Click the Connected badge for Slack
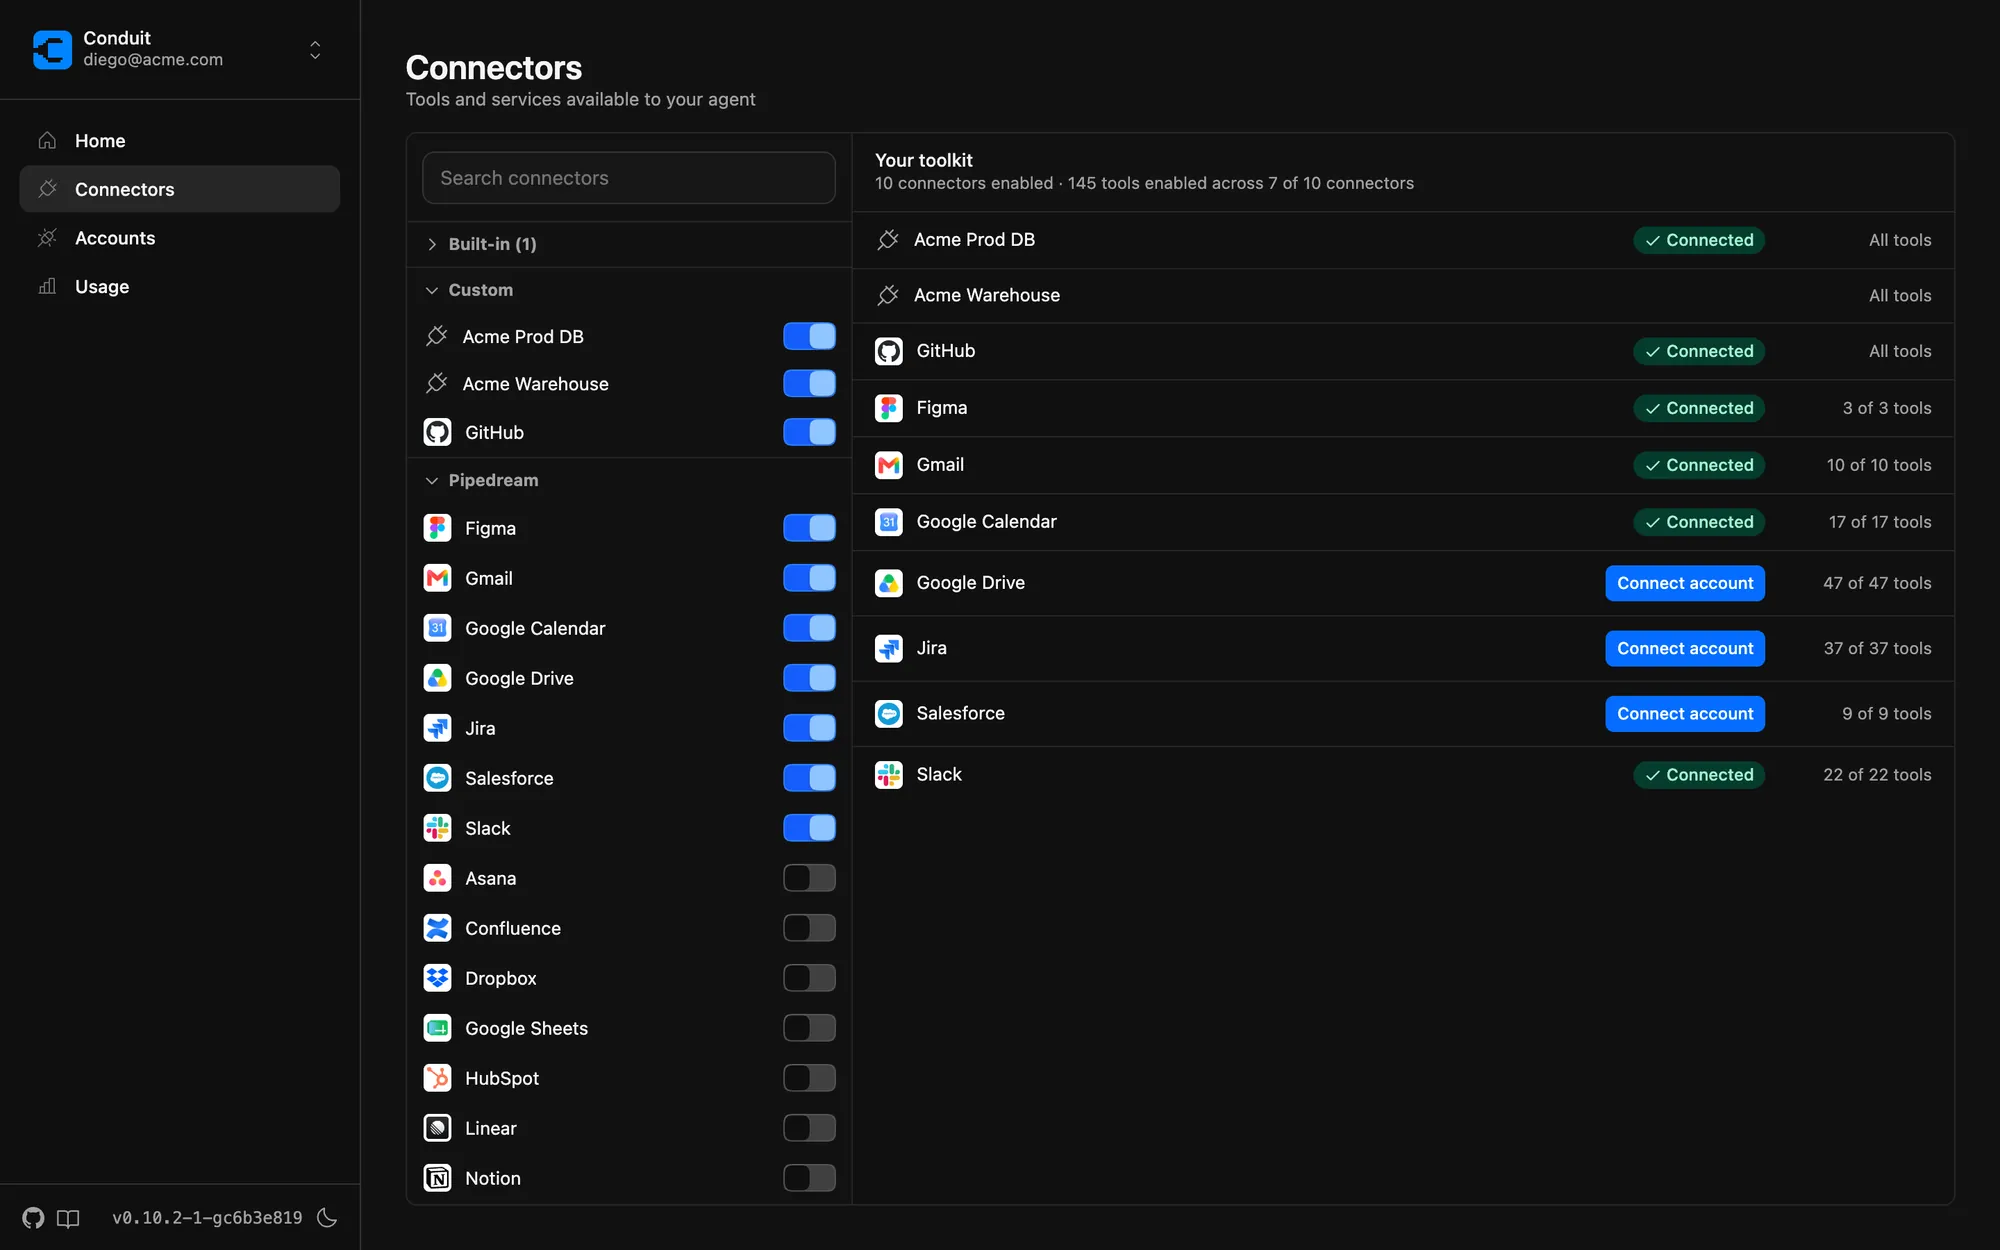 coord(1699,775)
